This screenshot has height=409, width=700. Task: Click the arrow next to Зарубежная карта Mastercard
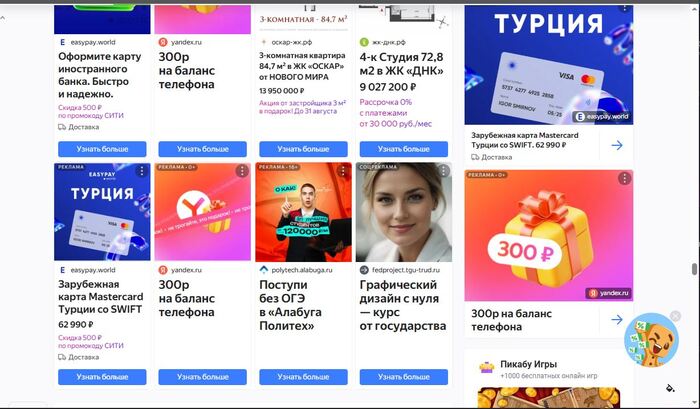pyautogui.click(x=617, y=145)
